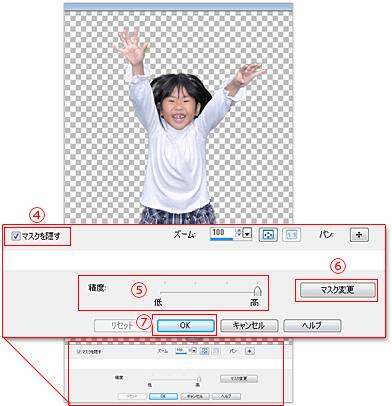392x406 pixels.
Task: Click the 精度 slider handle in enlarged panel
Action: coord(257,291)
